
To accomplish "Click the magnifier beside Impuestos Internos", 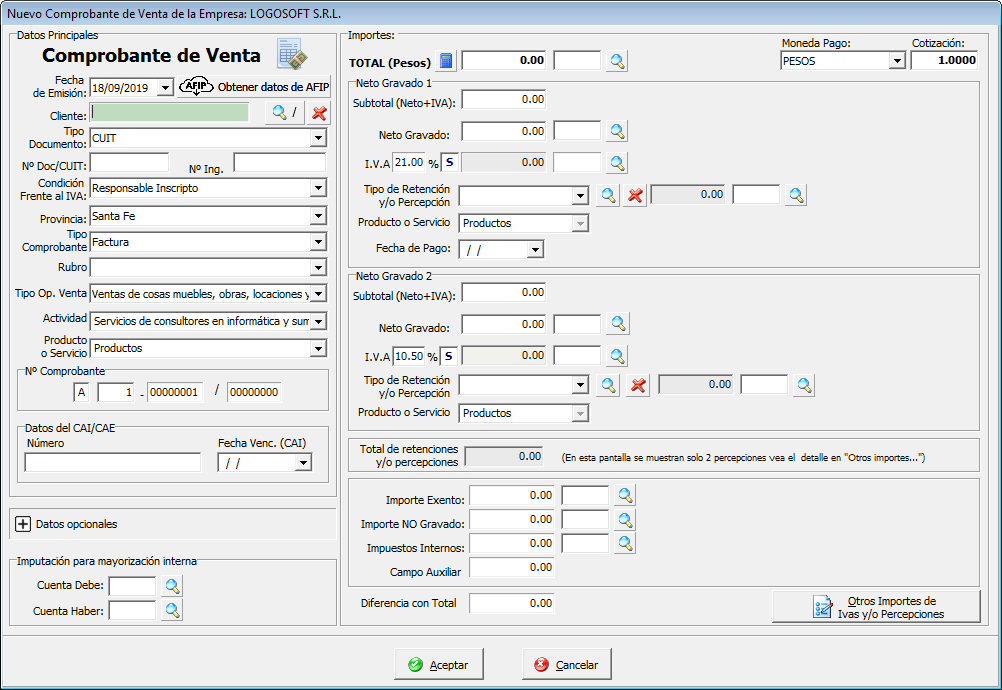I will [624, 543].
